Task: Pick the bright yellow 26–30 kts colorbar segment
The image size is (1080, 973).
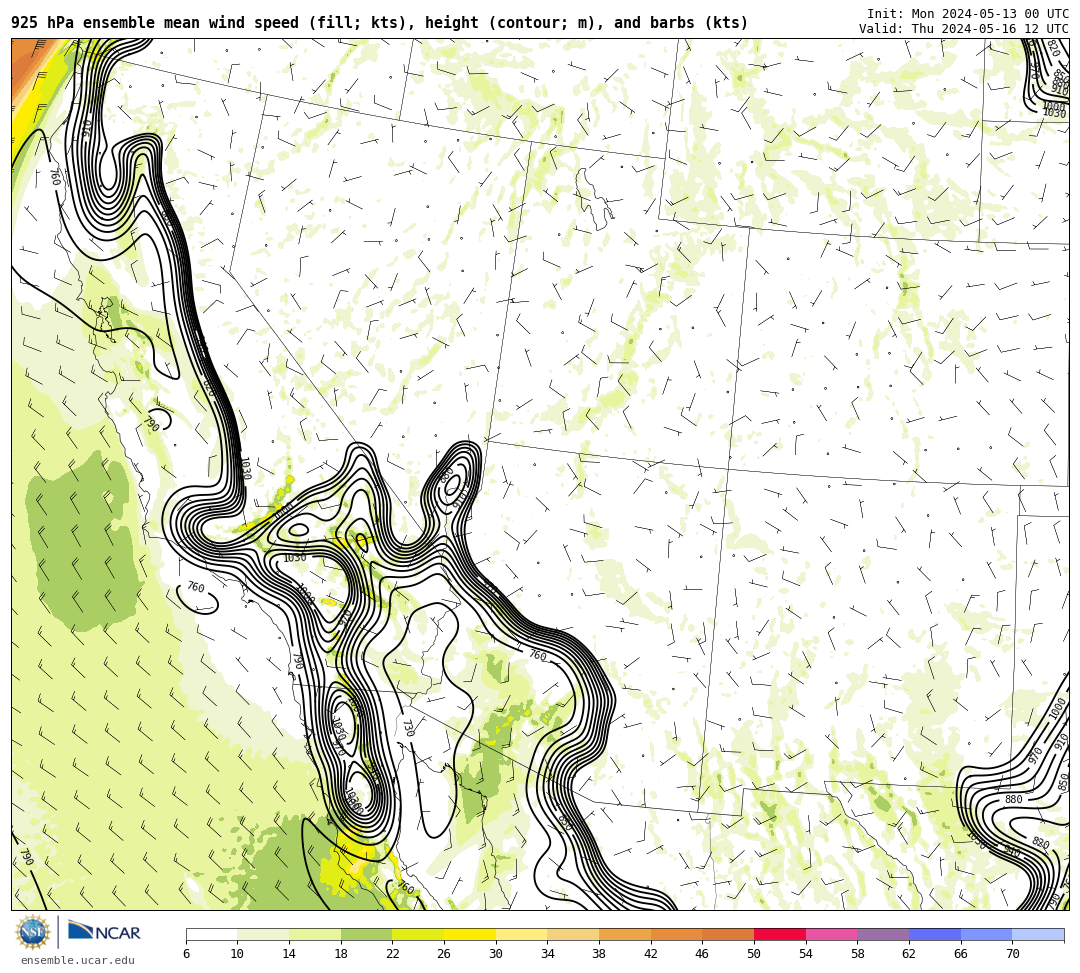Action: [470, 934]
